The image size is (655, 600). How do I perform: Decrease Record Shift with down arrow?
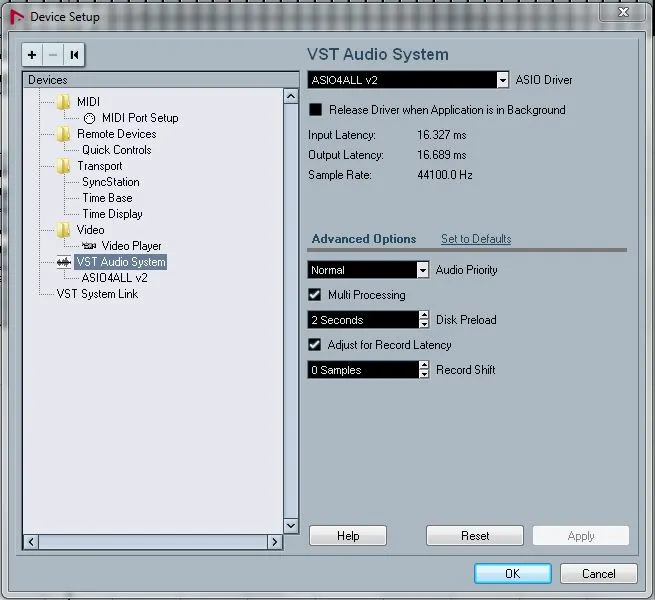pos(424,374)
